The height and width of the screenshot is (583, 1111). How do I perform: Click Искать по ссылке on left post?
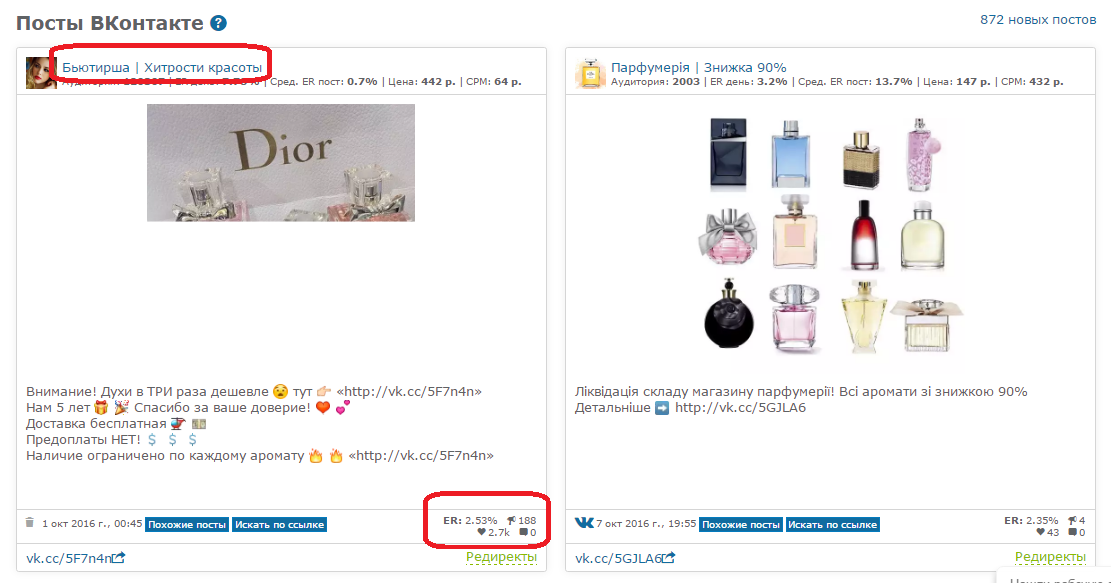279,524
